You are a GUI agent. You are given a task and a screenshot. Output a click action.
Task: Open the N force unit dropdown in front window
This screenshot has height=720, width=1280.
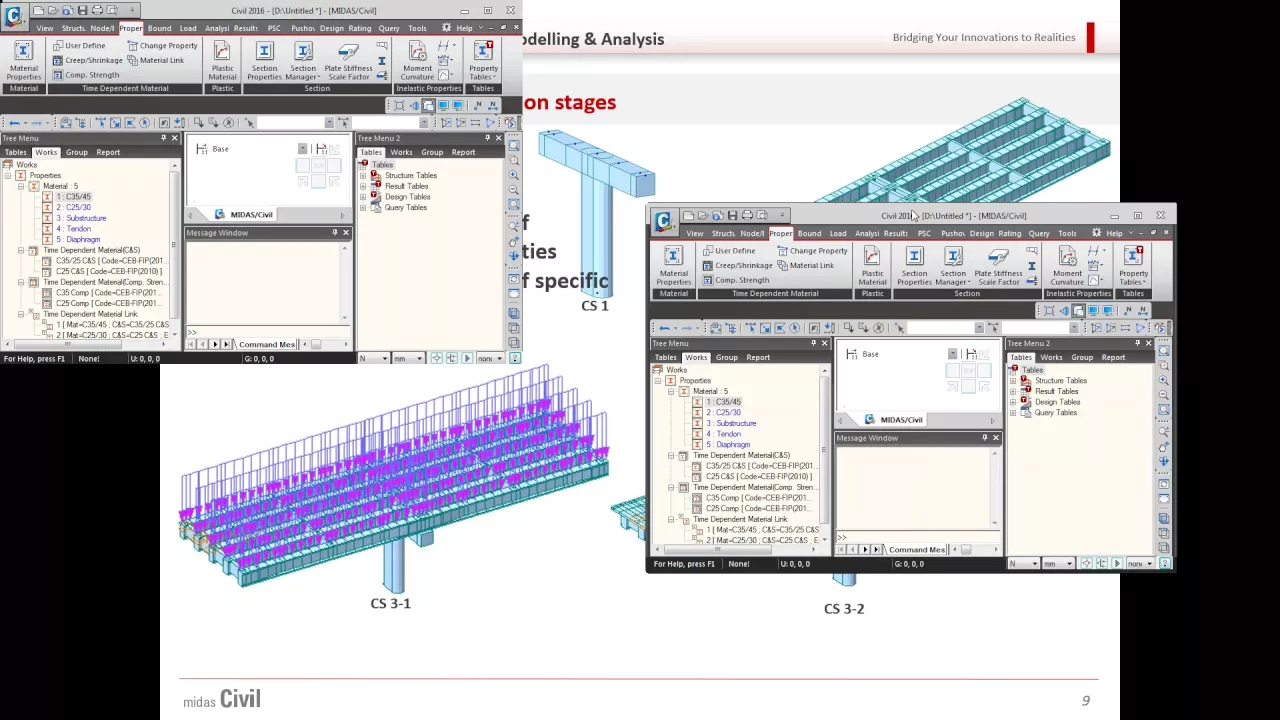click(1034, 564)
